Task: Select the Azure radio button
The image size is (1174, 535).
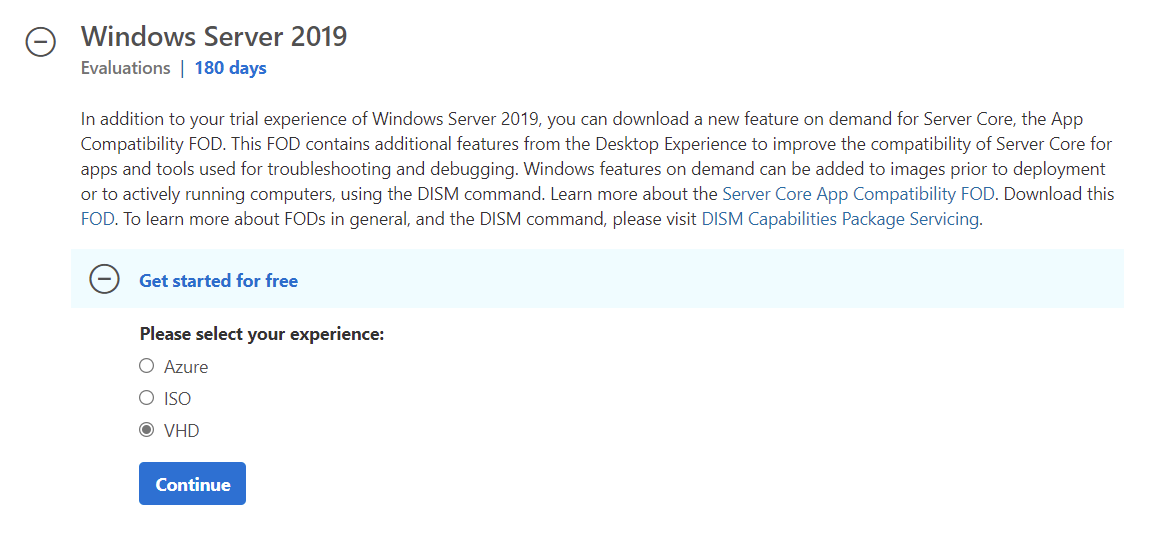Action: pyautogui.click(x=147, y=366)
